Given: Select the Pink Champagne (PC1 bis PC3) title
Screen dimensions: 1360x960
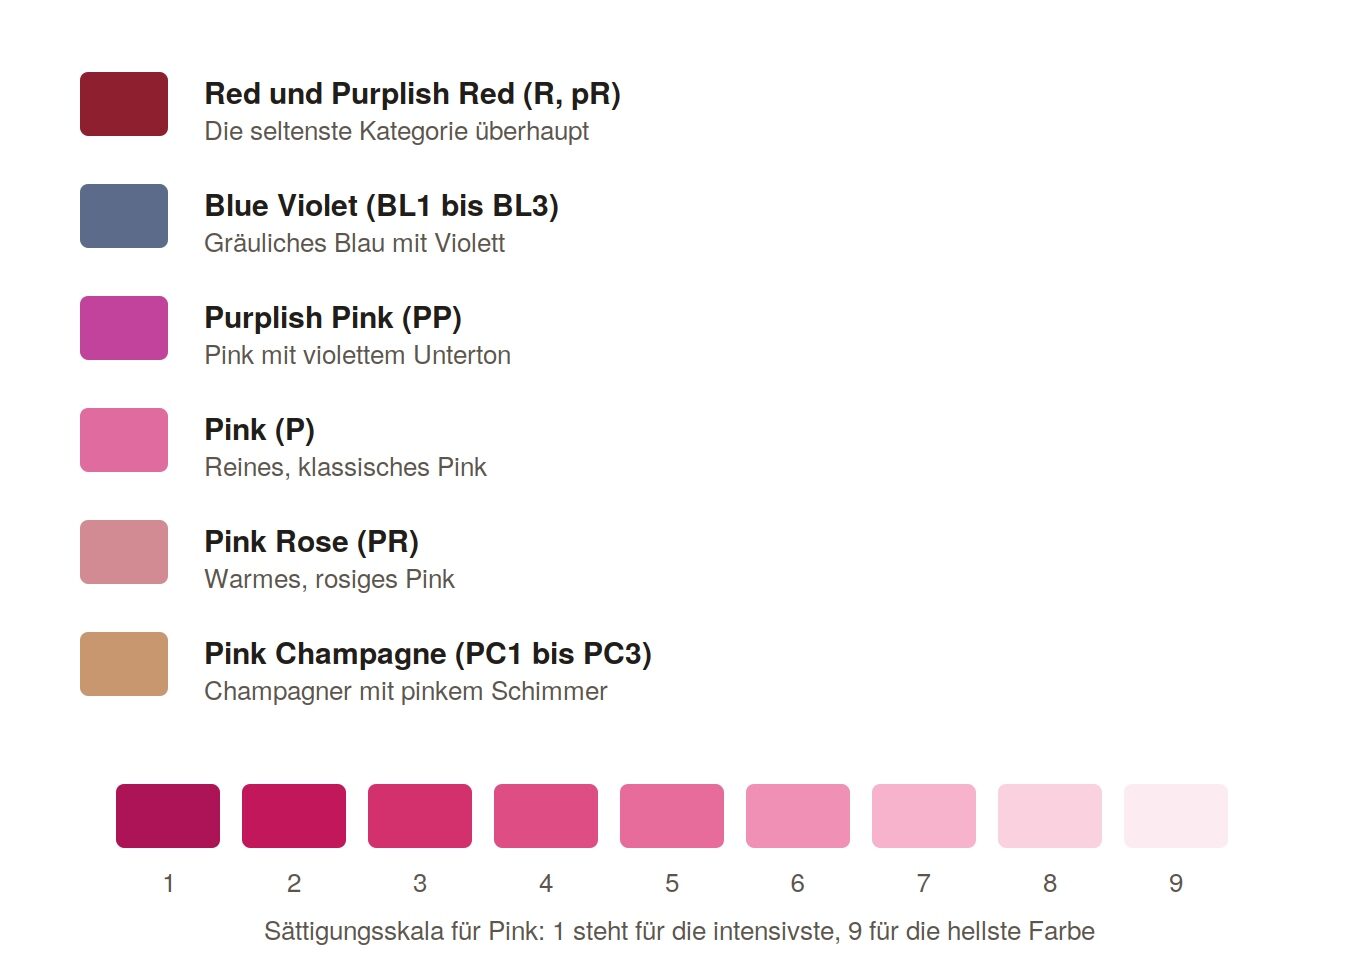Looking at the screenshot, I should (x=428, y=654).
